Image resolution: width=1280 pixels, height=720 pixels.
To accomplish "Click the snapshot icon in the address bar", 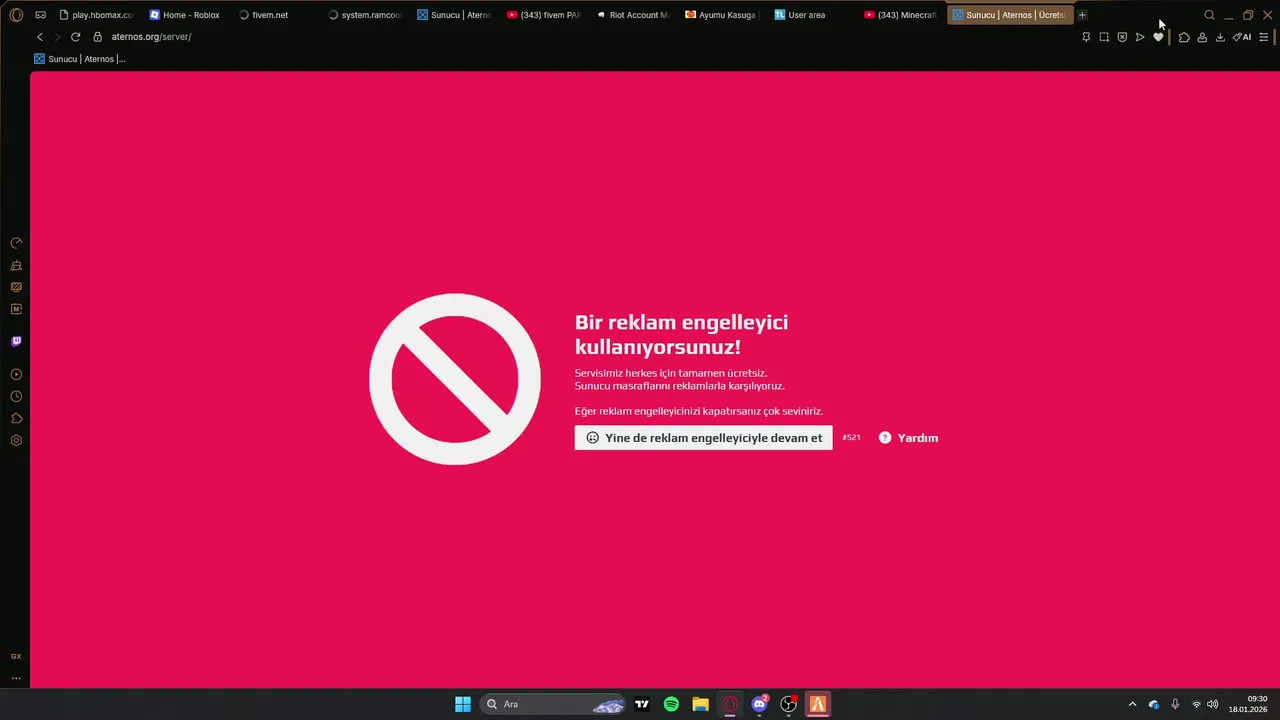I will [1104, 37].
